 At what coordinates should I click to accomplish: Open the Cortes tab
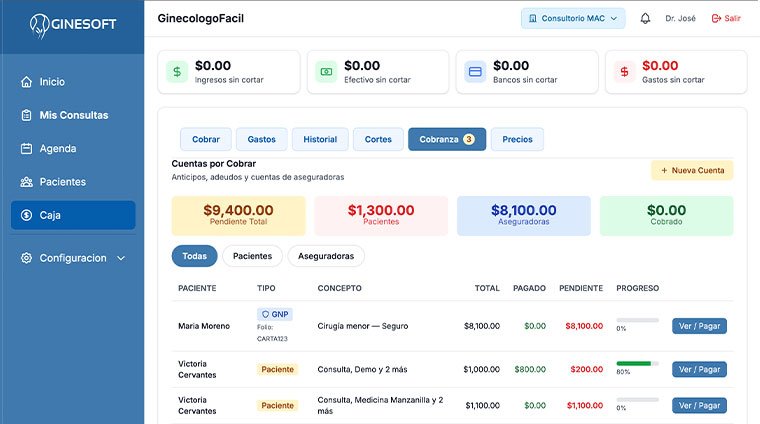pos(378,140)
